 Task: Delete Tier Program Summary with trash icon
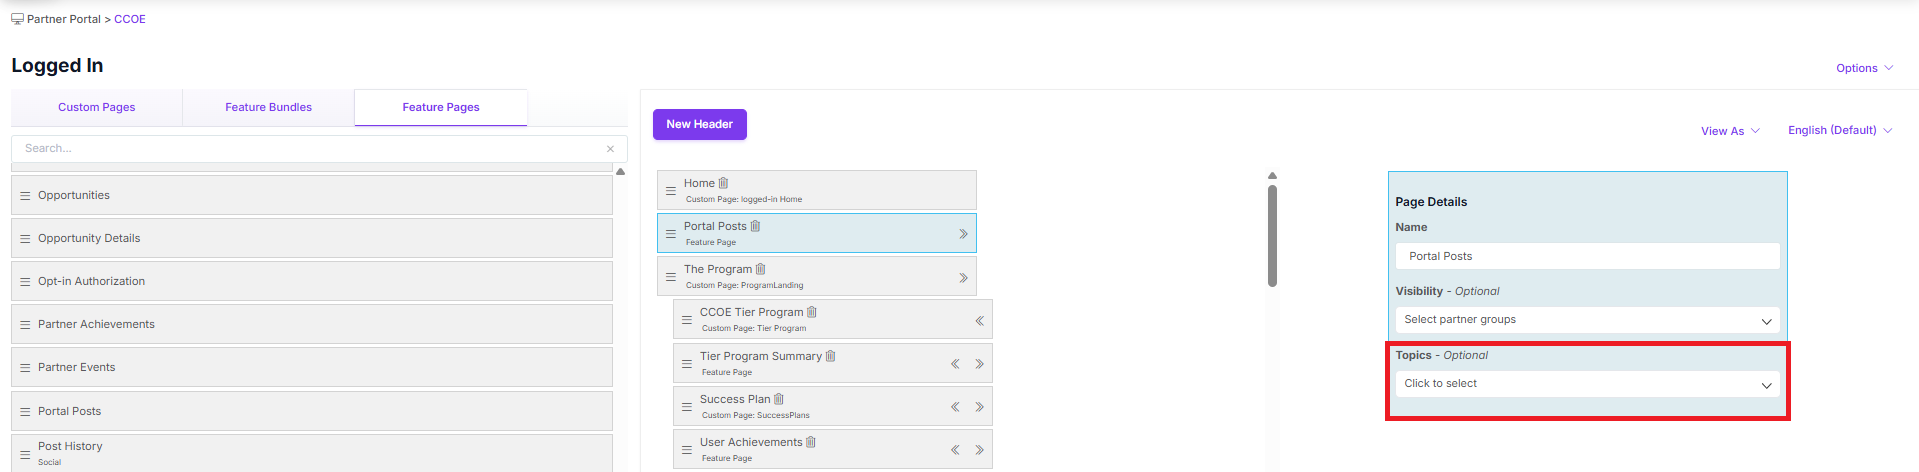click(x=830, y=356)
